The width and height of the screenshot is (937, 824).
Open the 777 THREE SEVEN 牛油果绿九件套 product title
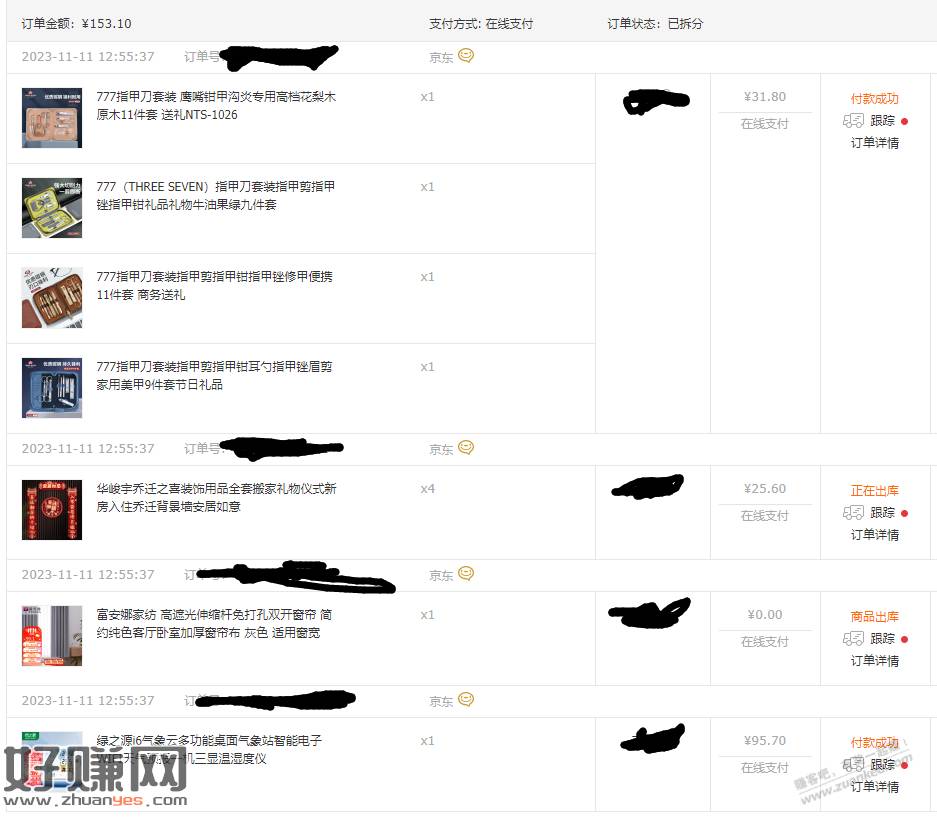tap(216, 196)
